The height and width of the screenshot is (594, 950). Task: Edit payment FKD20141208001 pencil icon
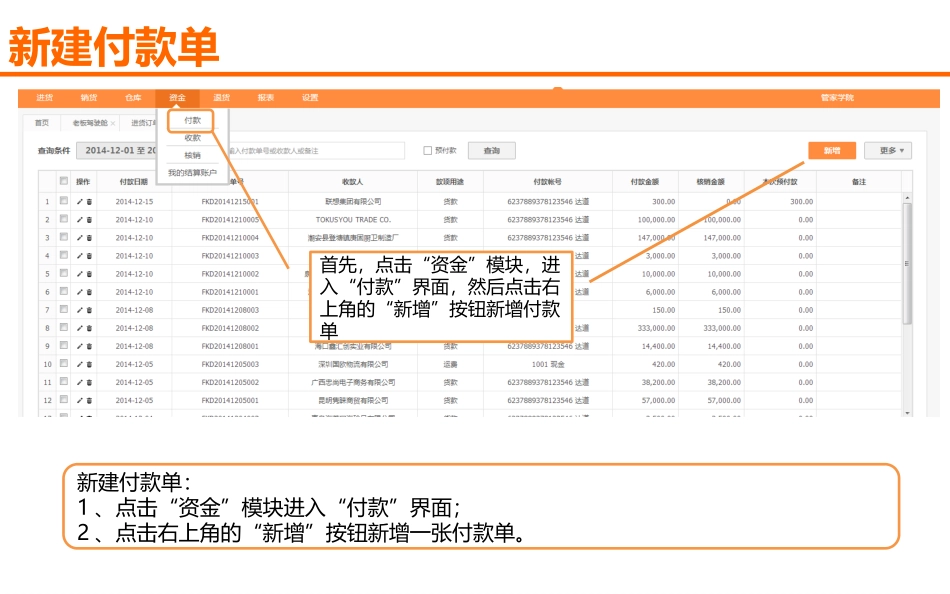coord(79,346)
